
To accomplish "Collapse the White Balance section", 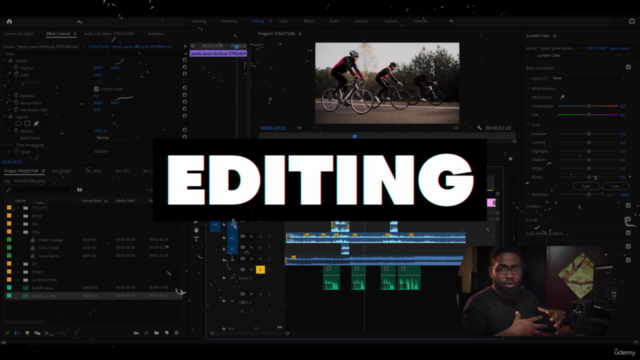I will (x=528, y=88).
